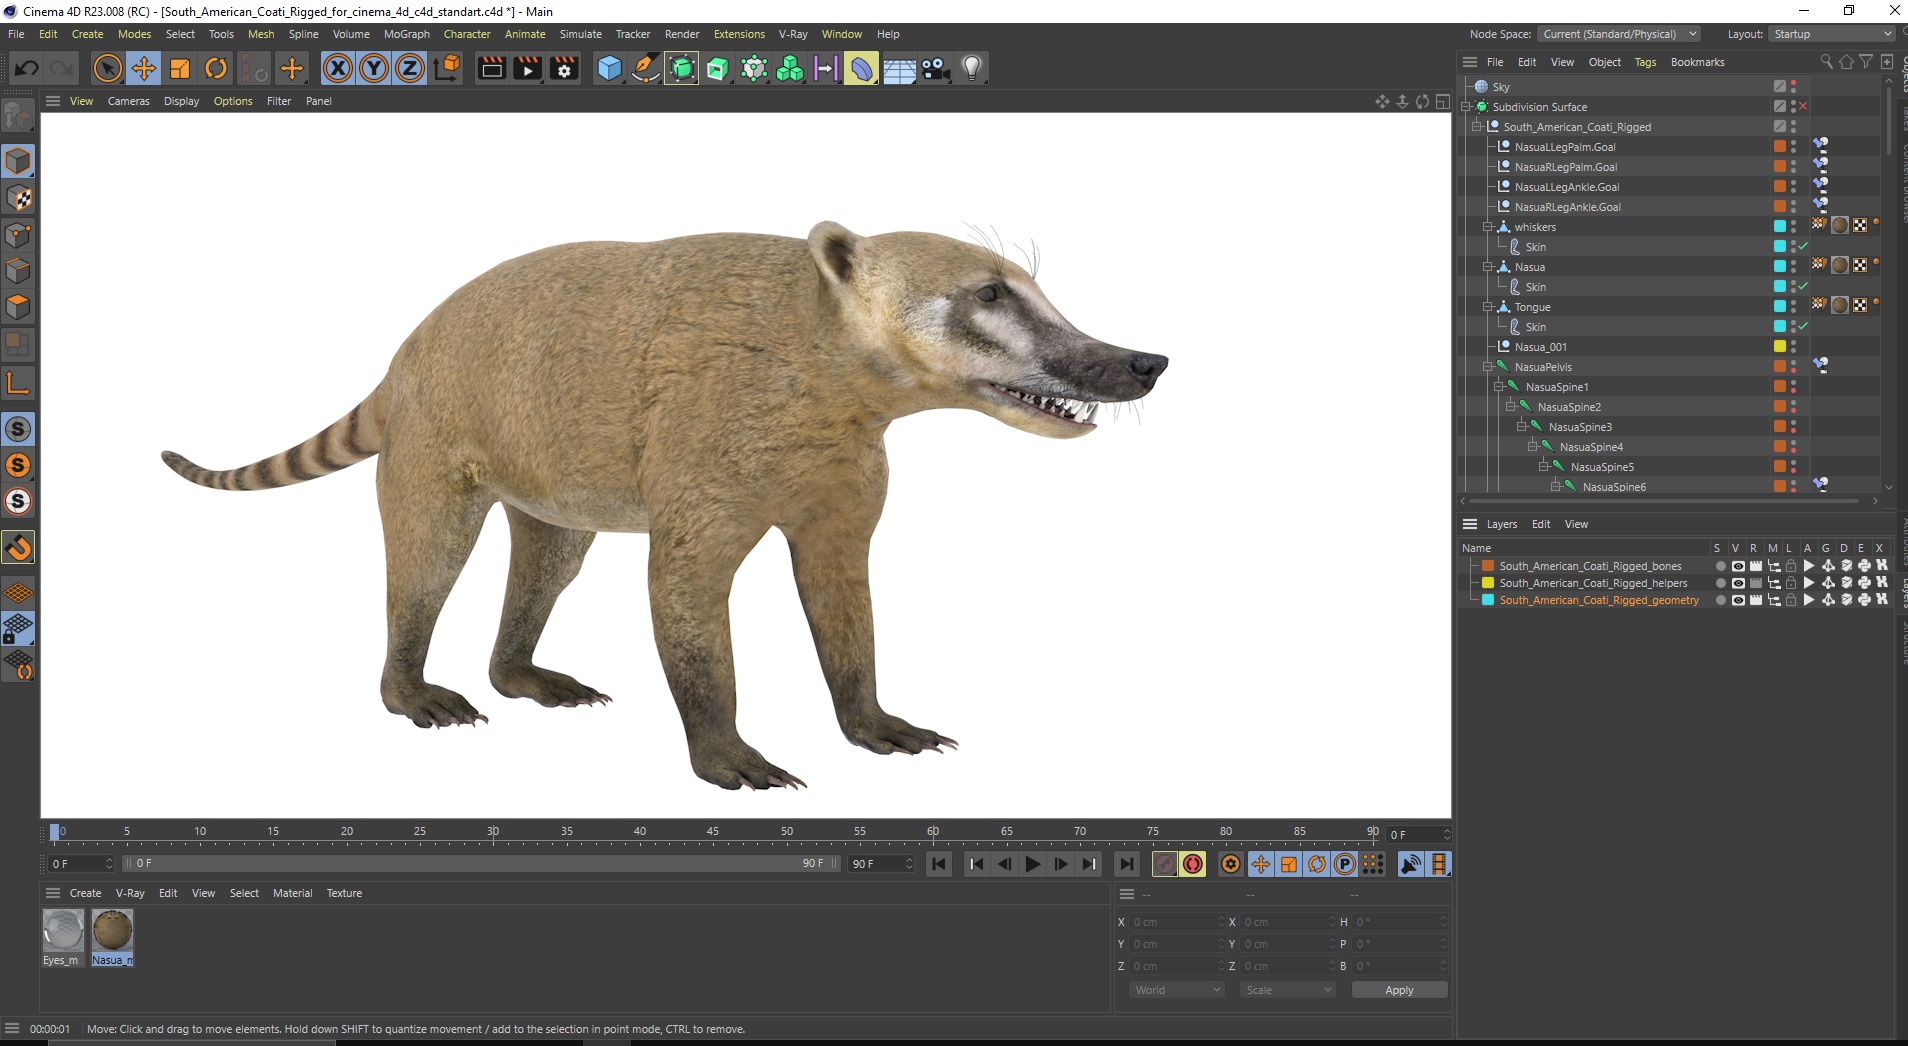Click the orange bones layer color swatch
The height and width of the screenshot is (1046, 1908).
click(1488, 566)
